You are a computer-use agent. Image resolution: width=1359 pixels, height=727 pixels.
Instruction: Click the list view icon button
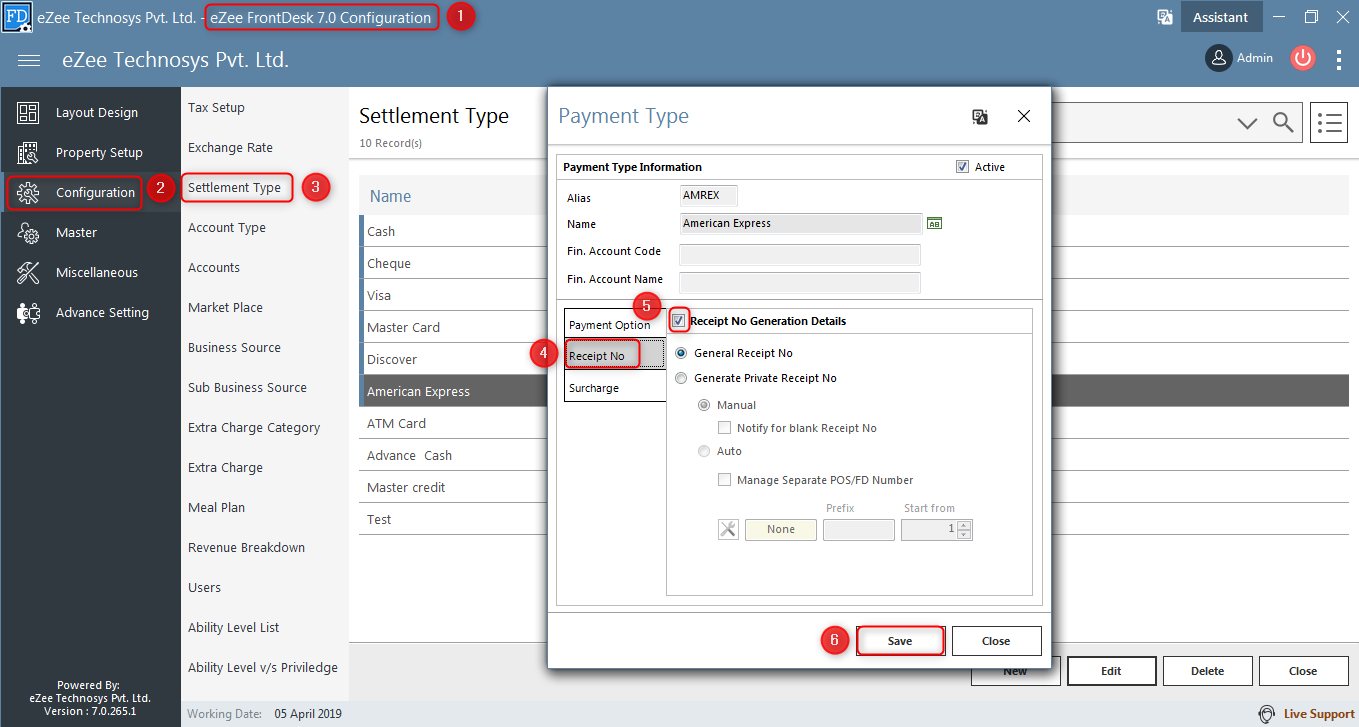[x=1329, y=123]
